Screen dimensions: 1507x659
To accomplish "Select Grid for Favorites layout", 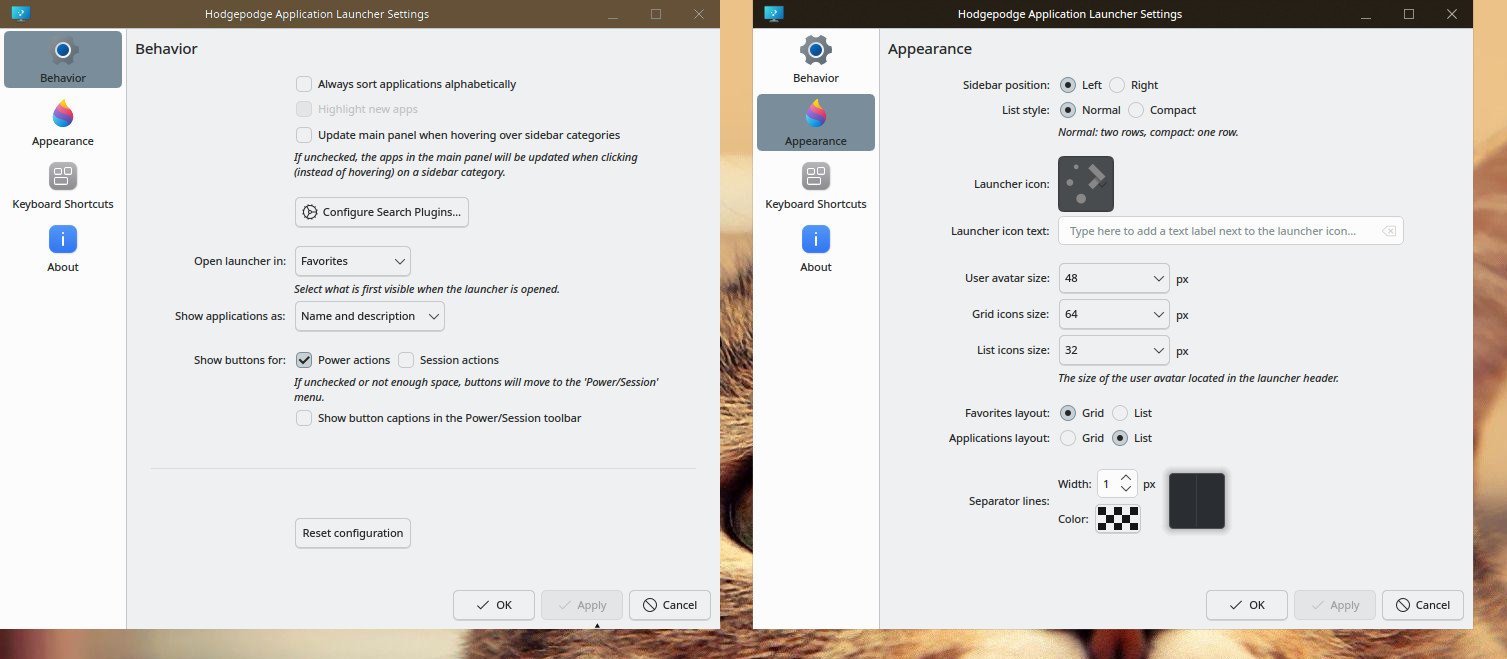I will tap(1068, 413).
